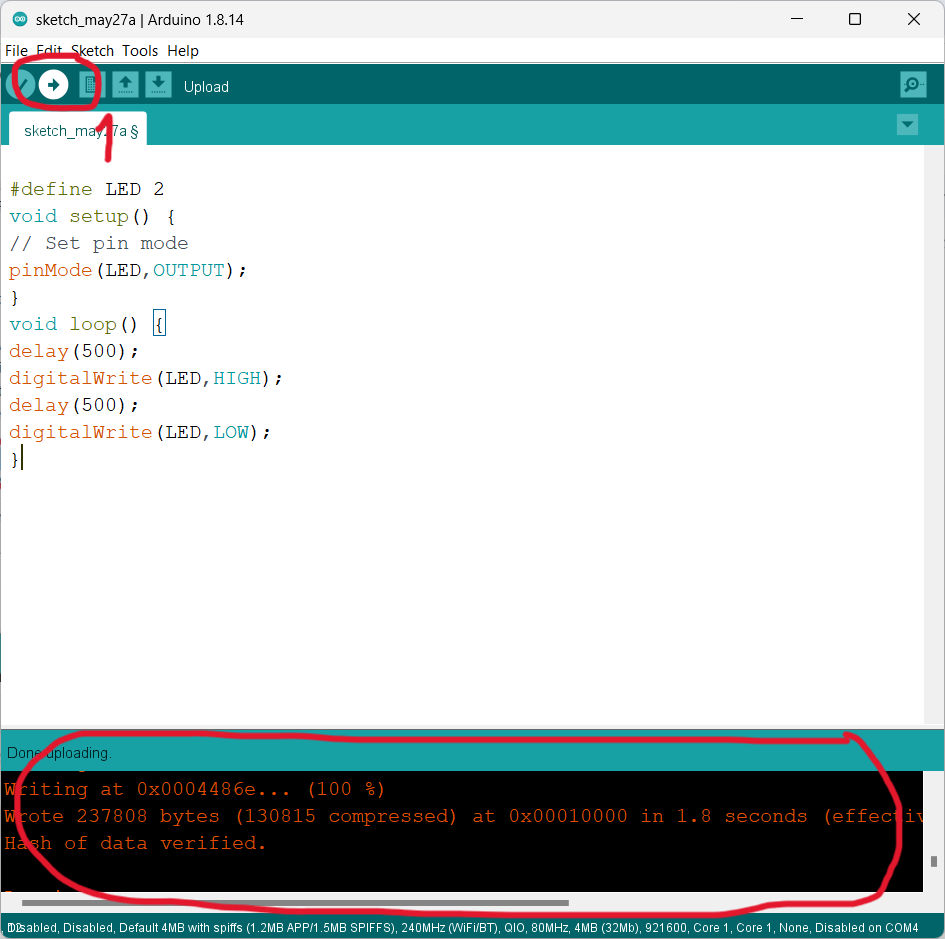Click the 'Wrote 237808 bytes' console line
The width and height of the screenshot is (945, 939).
pos(463,816)
